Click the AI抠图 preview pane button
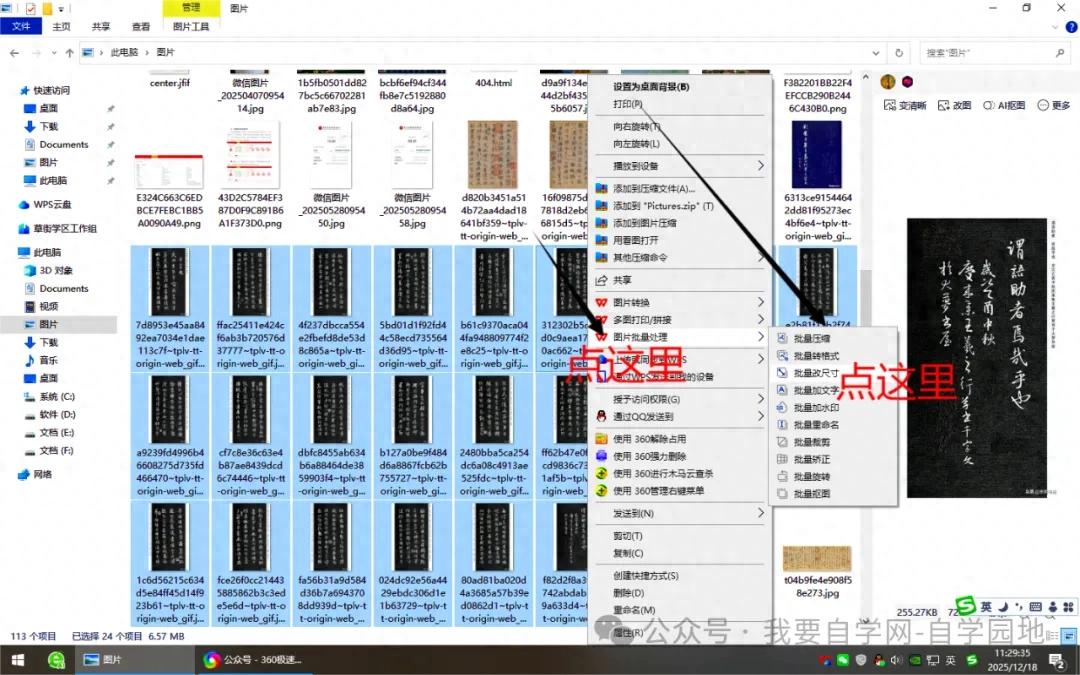 1004,105
